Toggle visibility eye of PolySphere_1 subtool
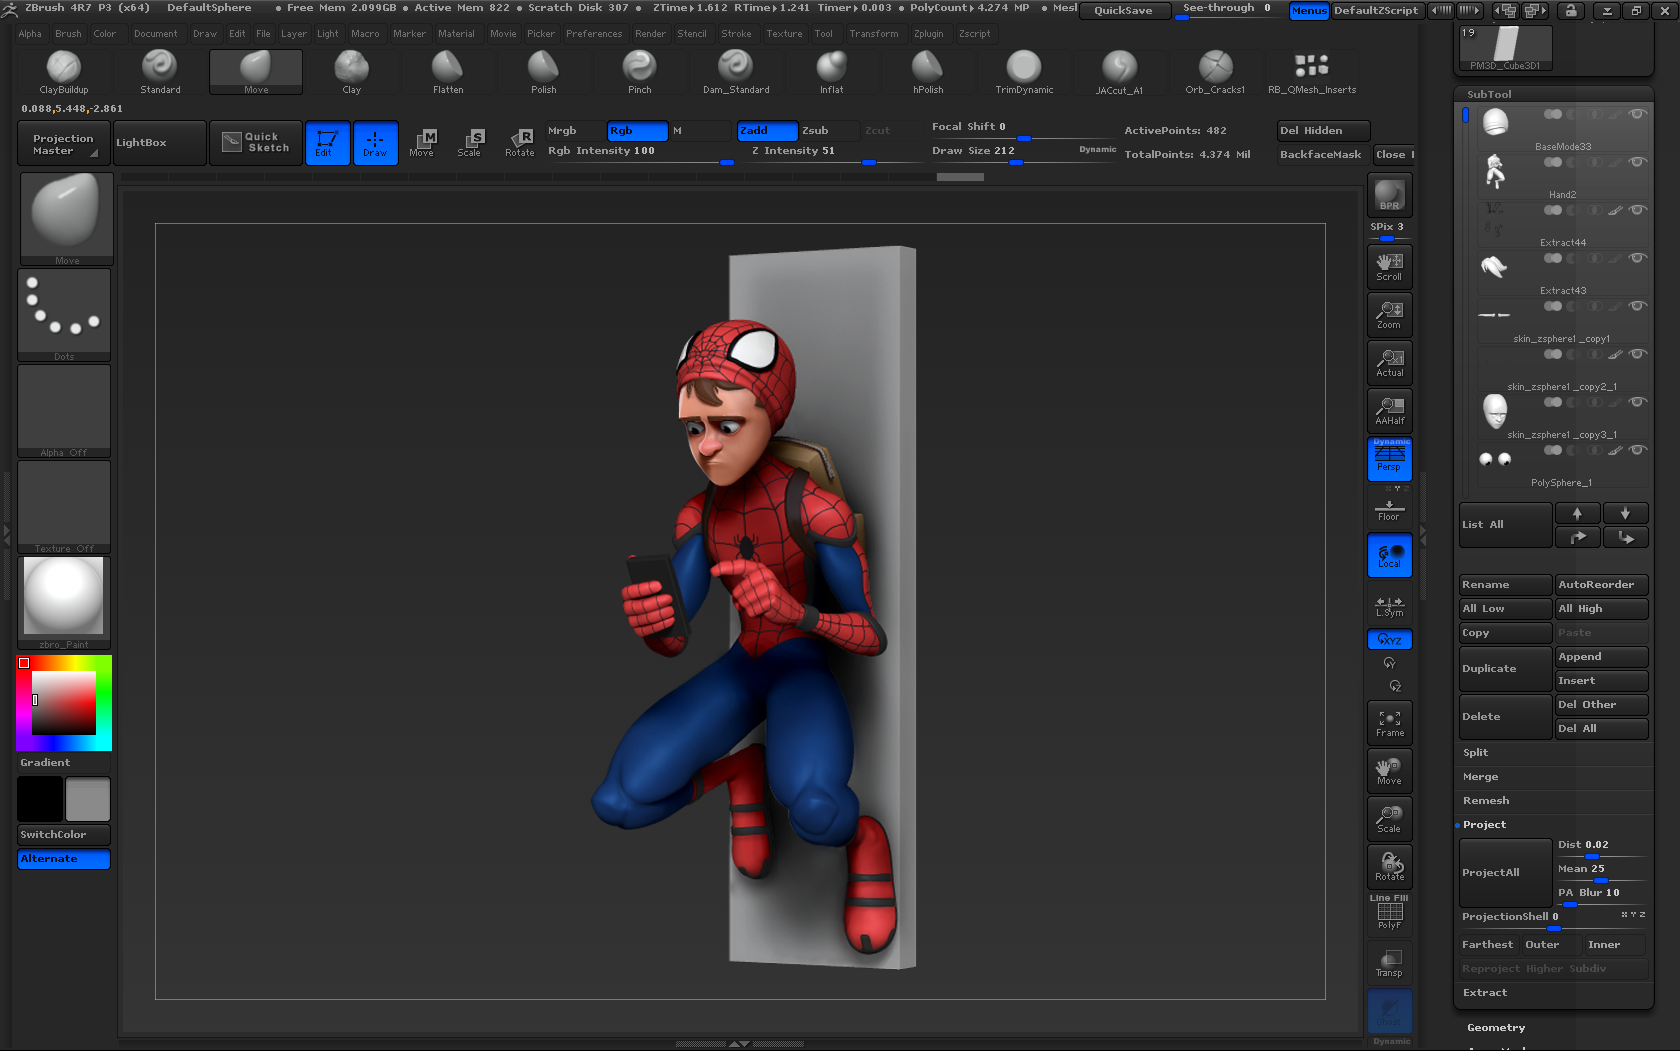This screenshot has width=1680, height=1051. point(1637,450)
